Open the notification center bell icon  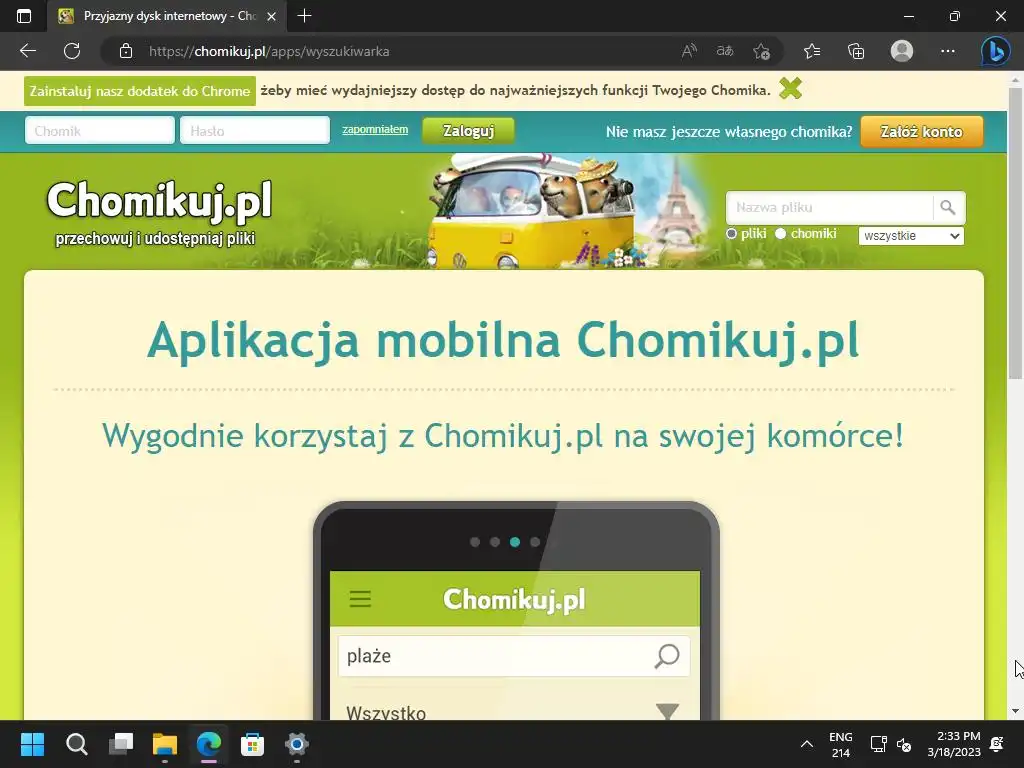coord(997,744)
